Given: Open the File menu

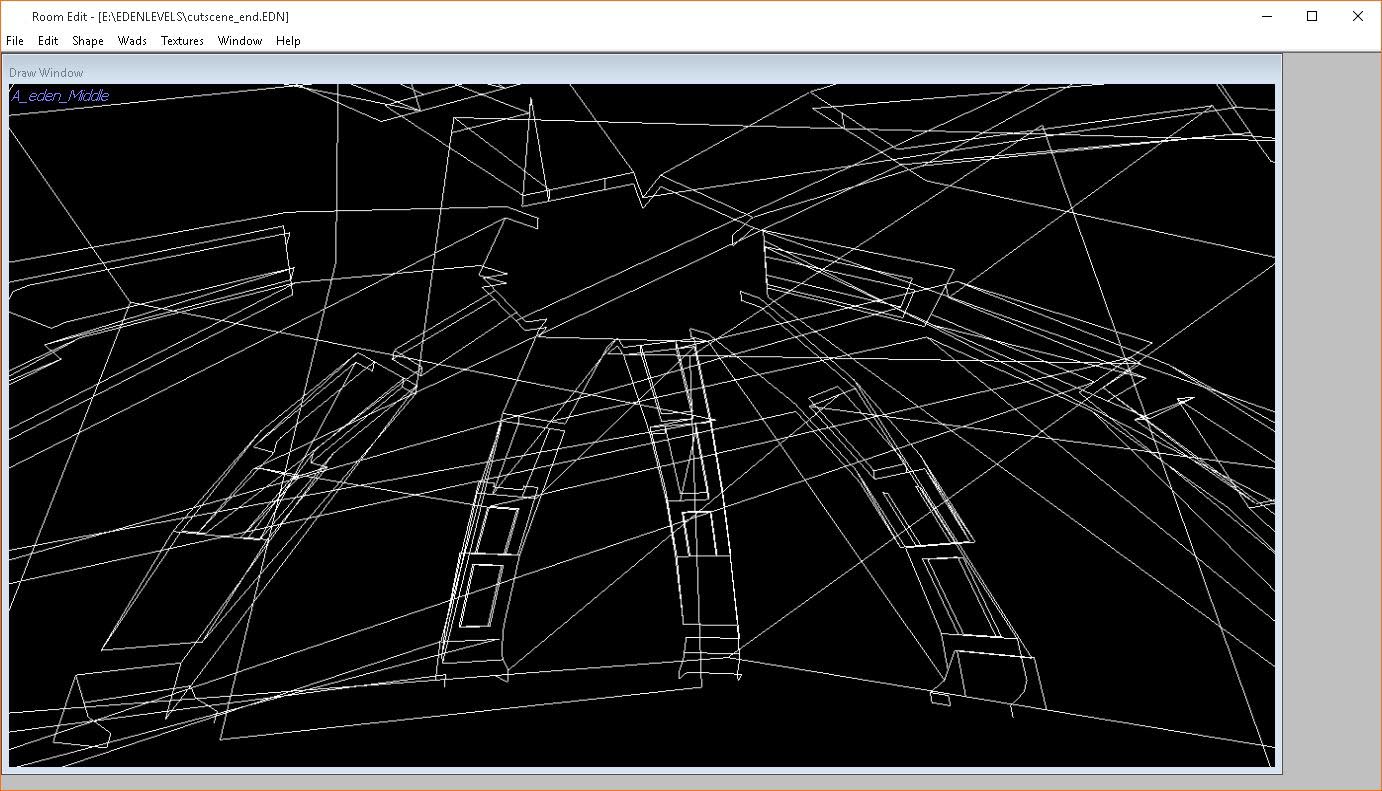Looking at the screenshot, I should (x=15, y=41).
